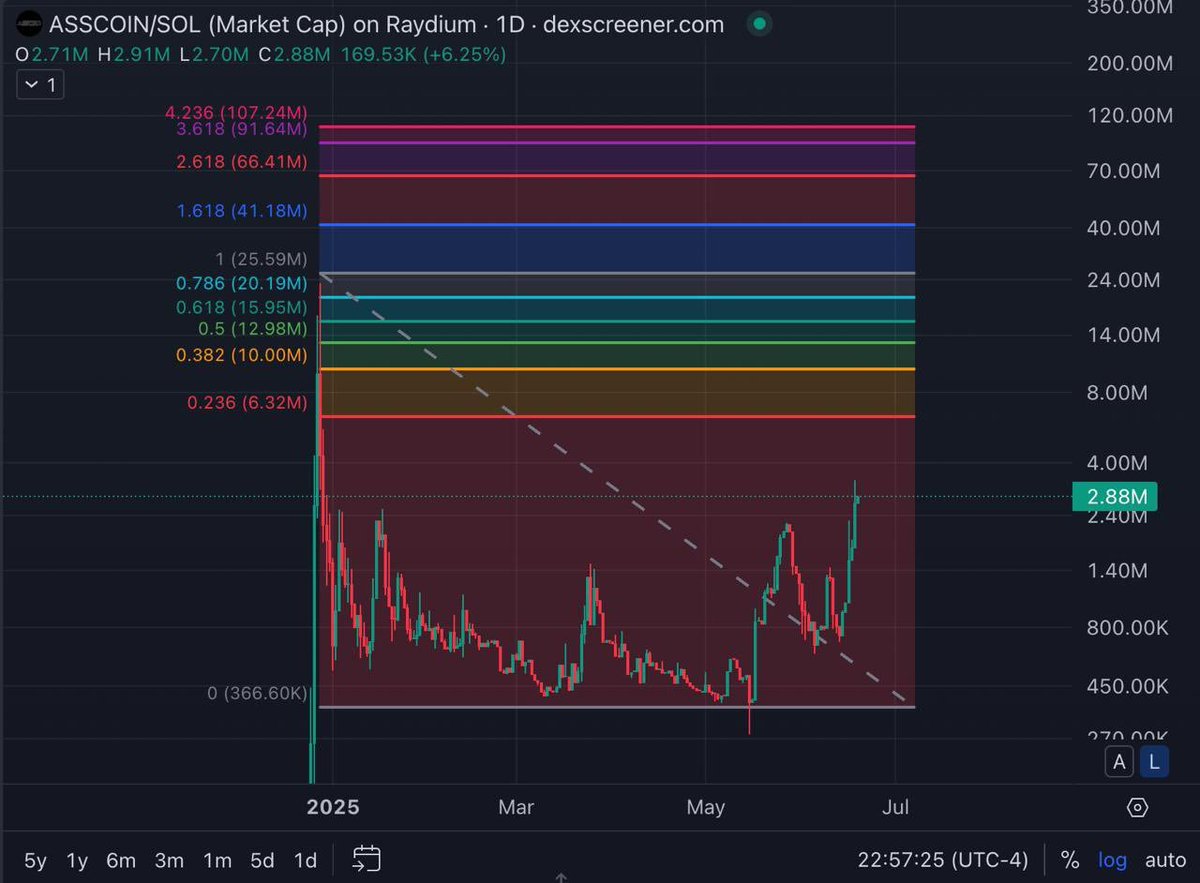Select the 1d time range
This screenshot has height=883, width=1200.
tap(305, 860)
